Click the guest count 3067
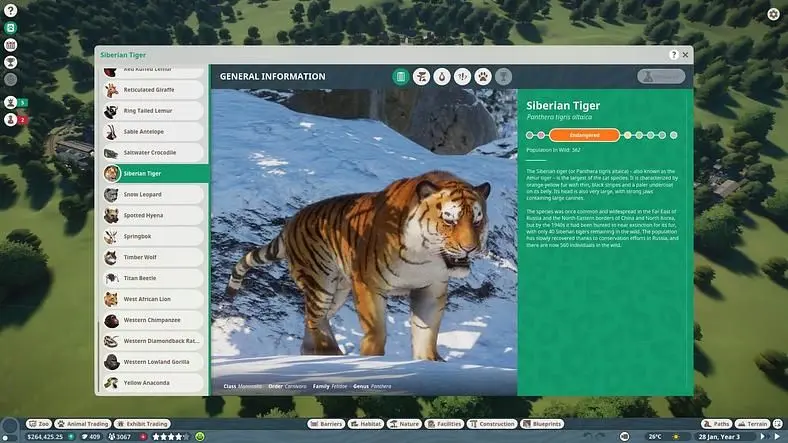Image resolution: width=788 pixels, height=443 pixels. pos(124,437)
